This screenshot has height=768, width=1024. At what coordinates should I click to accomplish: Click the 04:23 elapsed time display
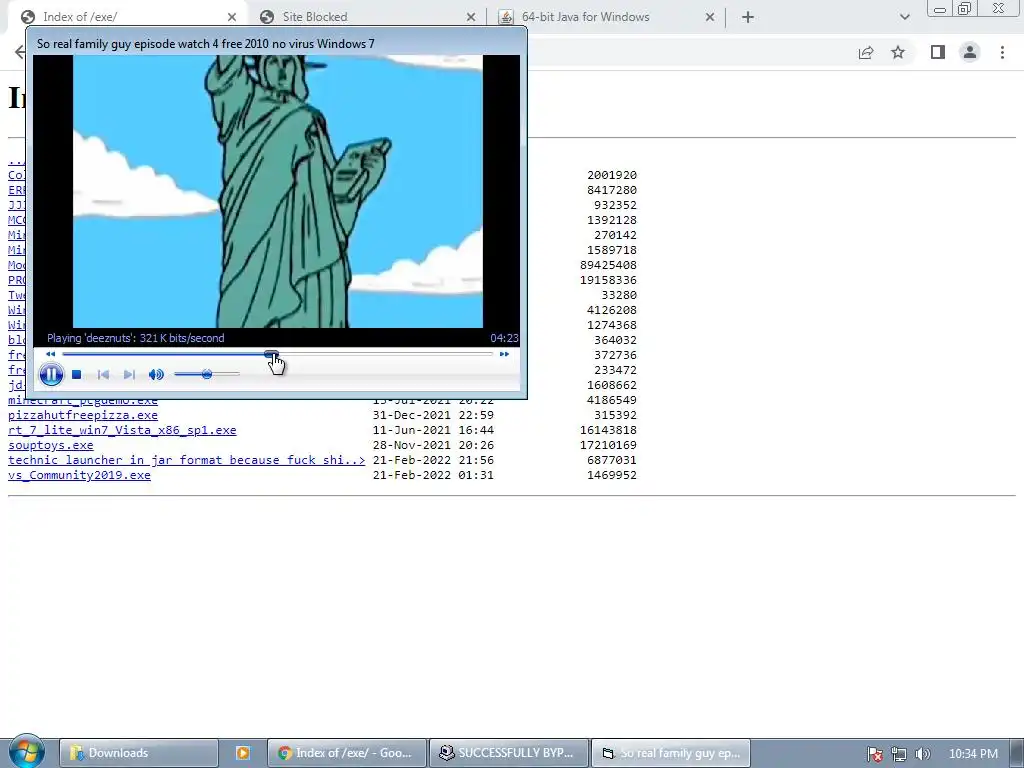pos(504,338)
